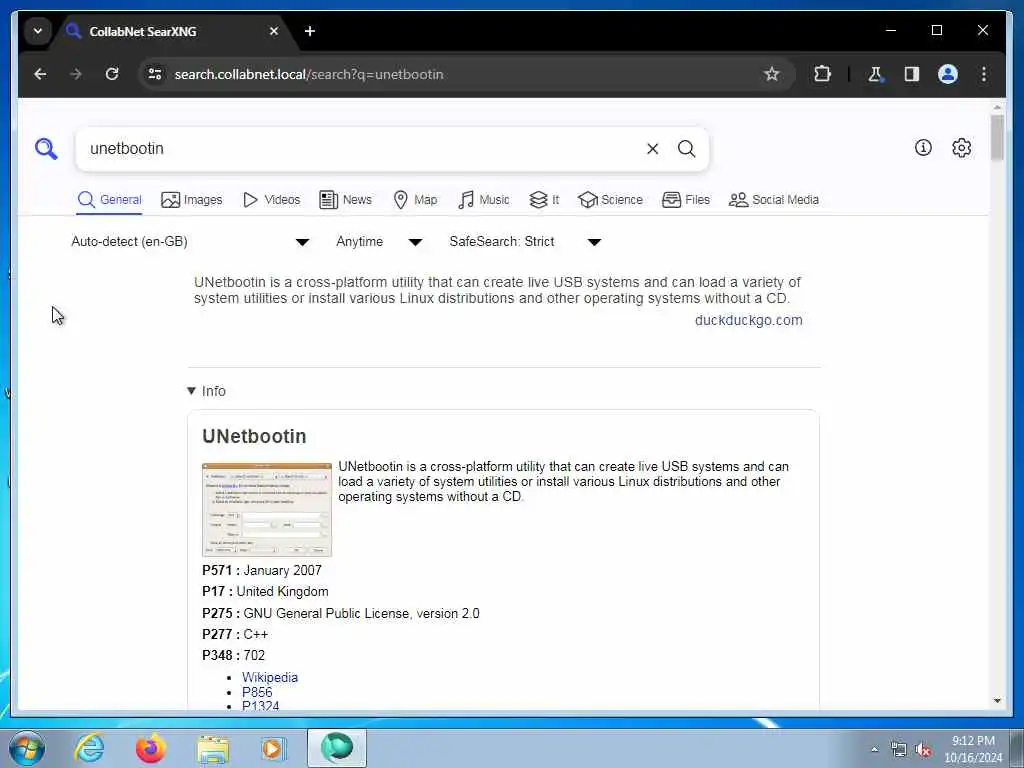Screen dimensions: 1024x768
Task: Open Anytime time range dropdown
Action: point(379,242)
